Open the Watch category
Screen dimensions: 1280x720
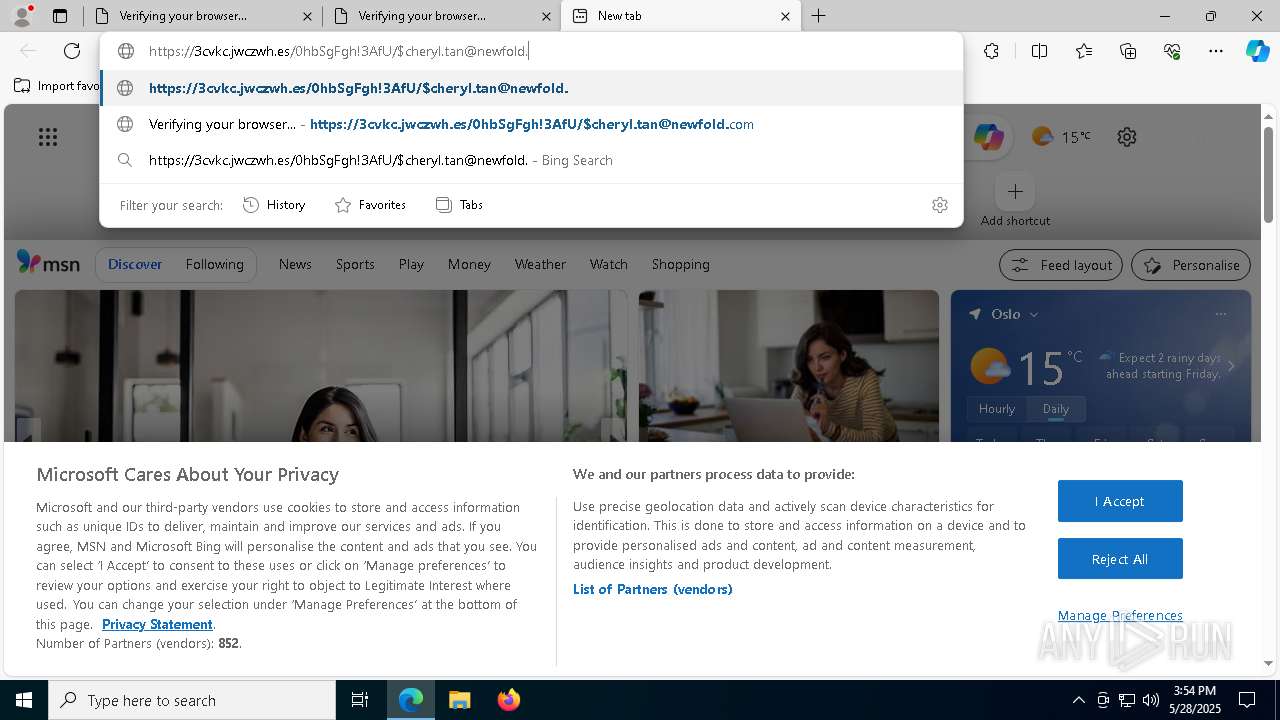click(609, 264)
